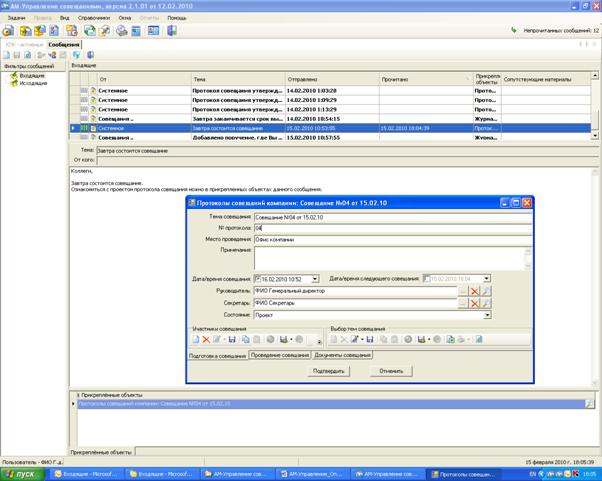
Task: Open the Состояние dropdown
Action: [487, 315]
